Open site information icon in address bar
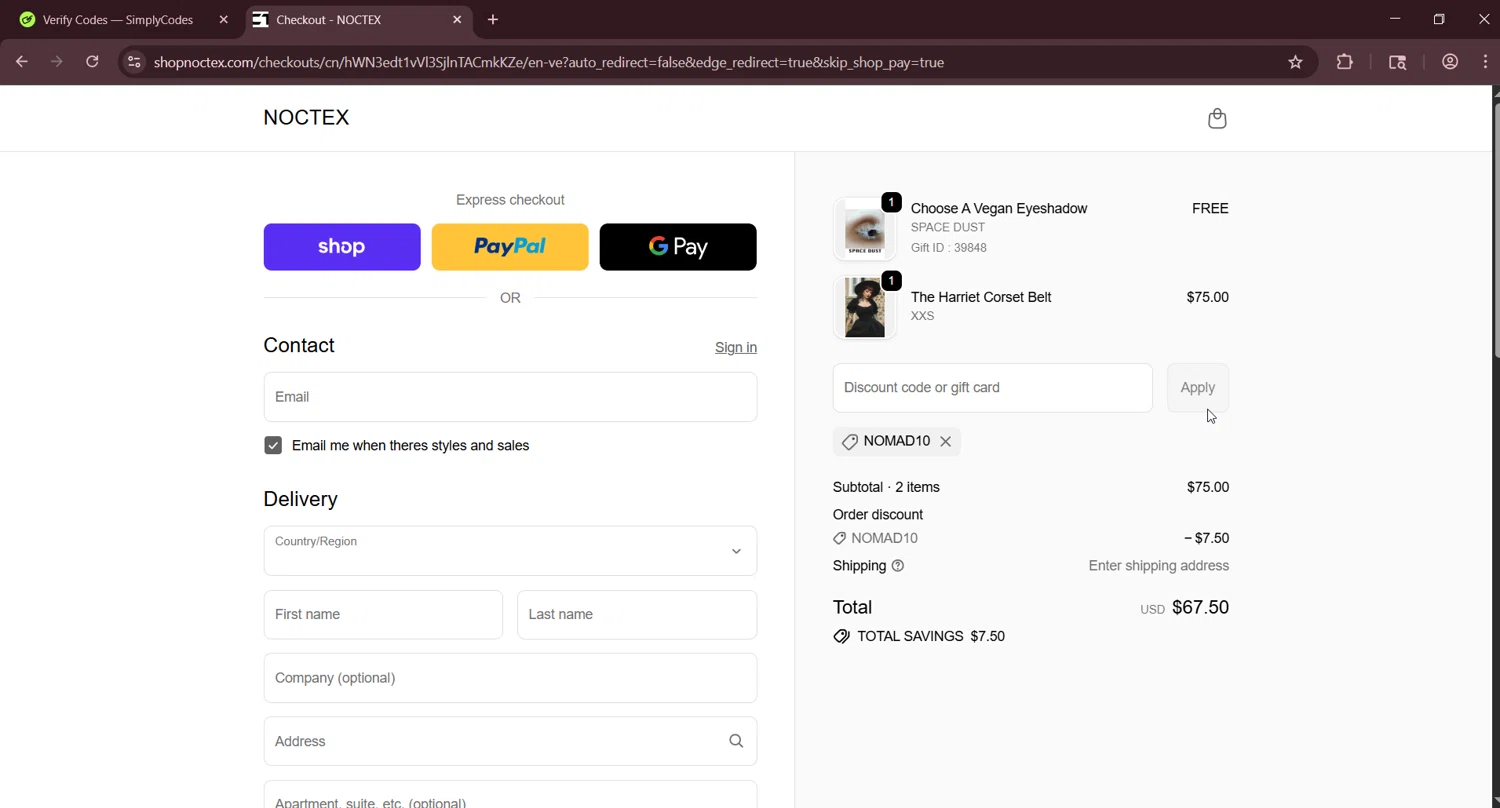1500x808 pixels. (x=134, y=62)
